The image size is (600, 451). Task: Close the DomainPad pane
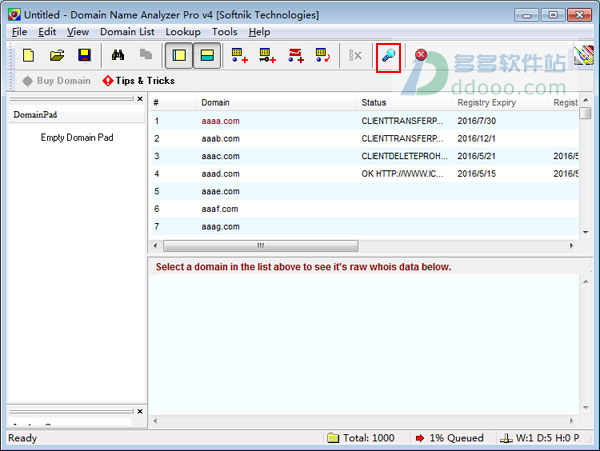pyautogui.click(x=140, y=99)
